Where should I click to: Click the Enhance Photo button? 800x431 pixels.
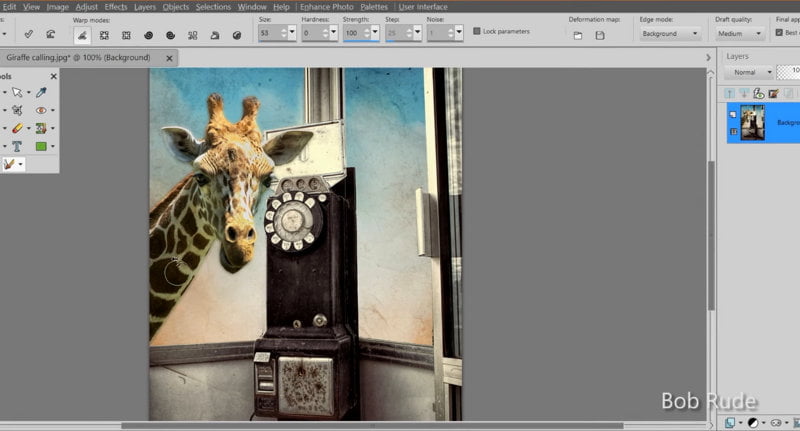click(x=326, y=7)
